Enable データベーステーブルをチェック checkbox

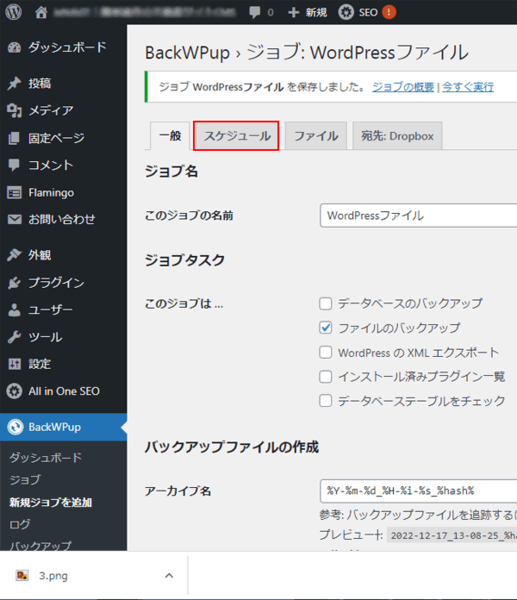pos(326,401)
